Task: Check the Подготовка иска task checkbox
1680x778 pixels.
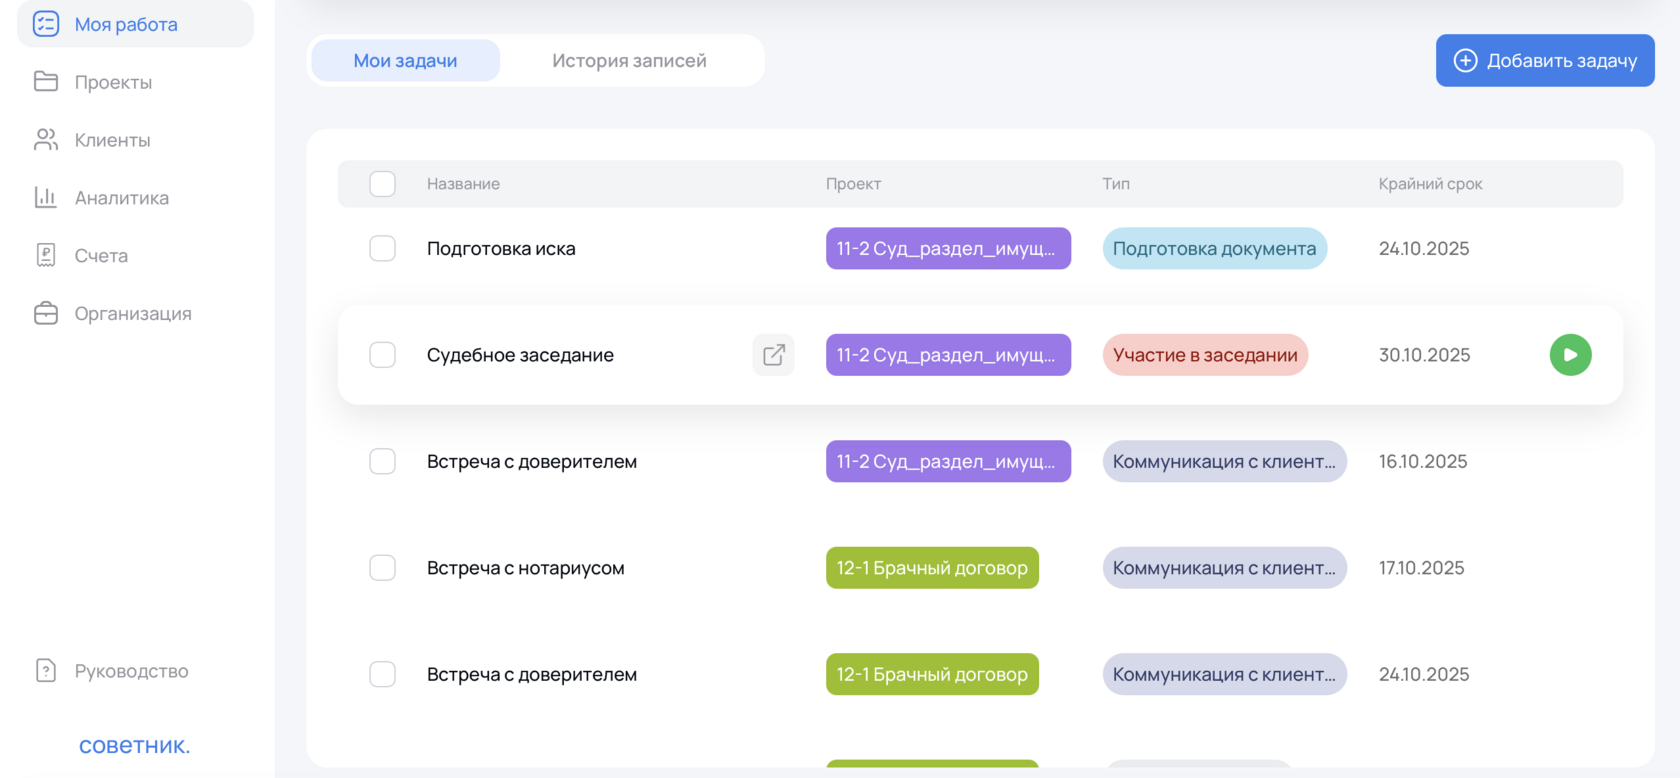Action: (382, 248)
